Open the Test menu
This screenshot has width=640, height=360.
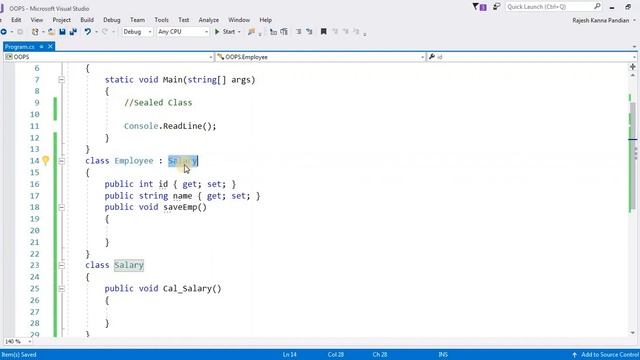[184, 20]
